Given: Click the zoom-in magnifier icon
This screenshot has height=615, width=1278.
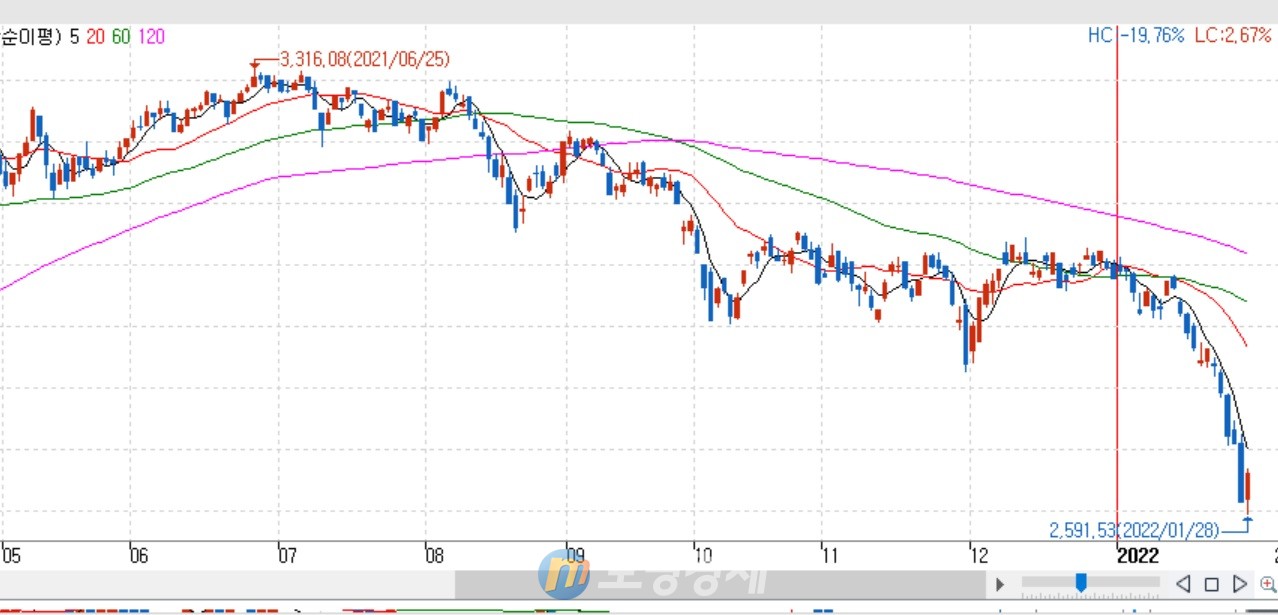Looking at the screenshot, I should (x=1268, y=583).
